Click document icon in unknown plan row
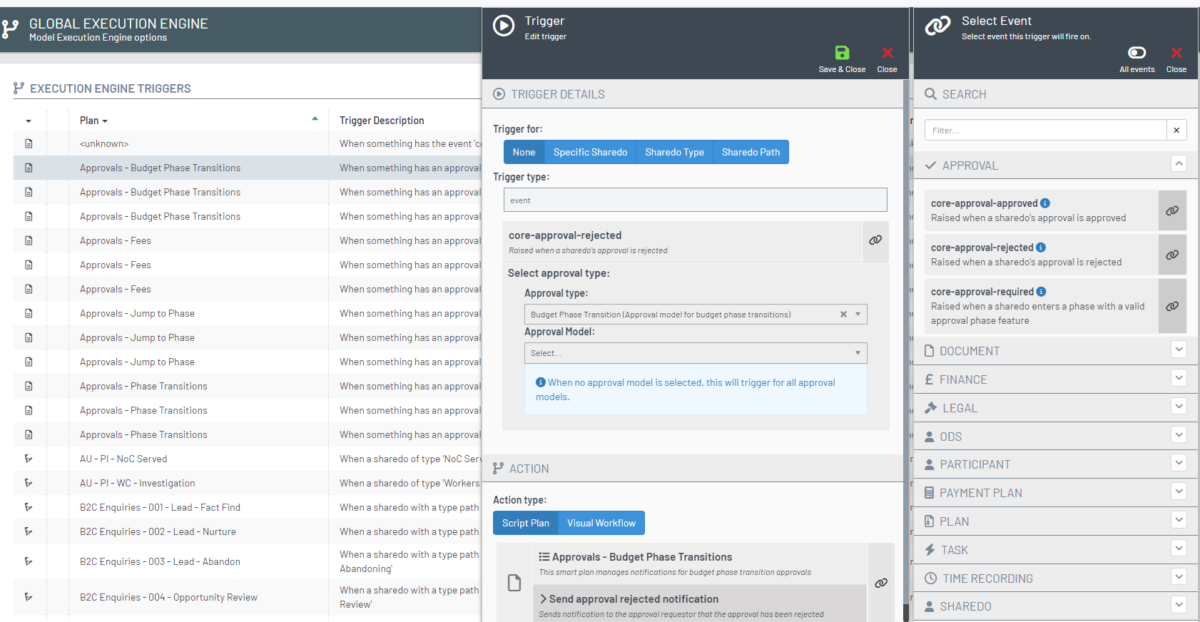The width and height of the screenshot is (1200, 622). tap(29, 144)
